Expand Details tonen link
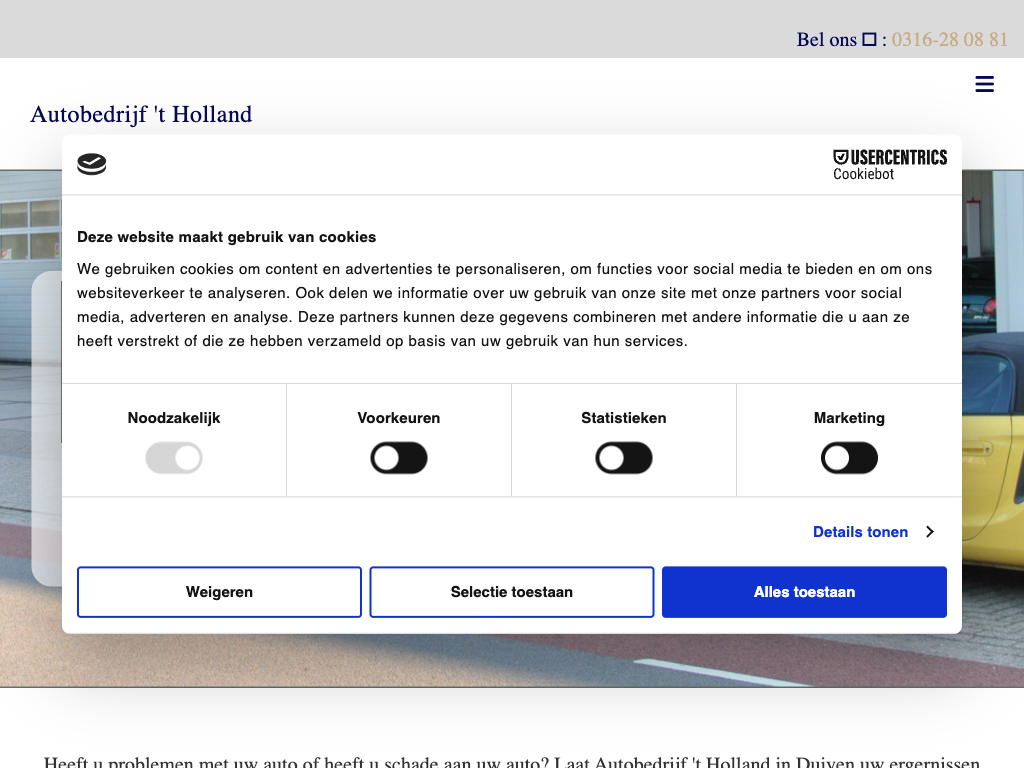Screen dimensions: 1024x768 click(860, 532)
